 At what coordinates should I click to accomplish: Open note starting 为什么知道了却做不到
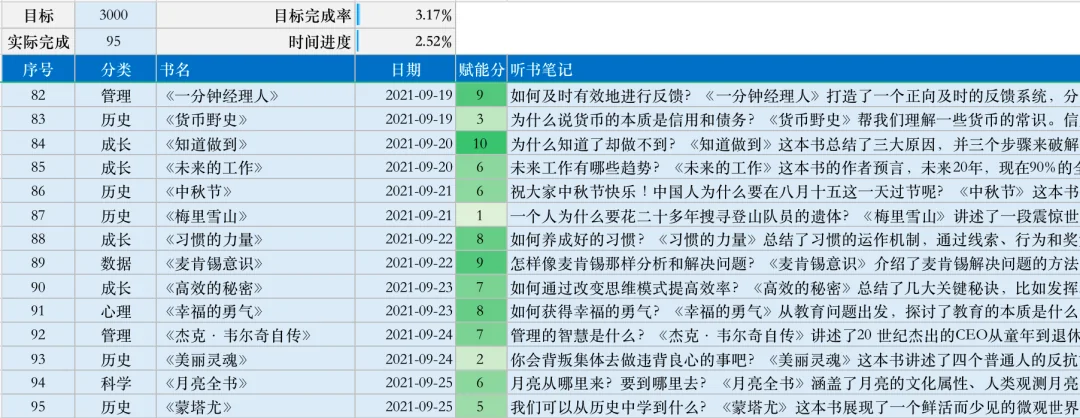793,143
